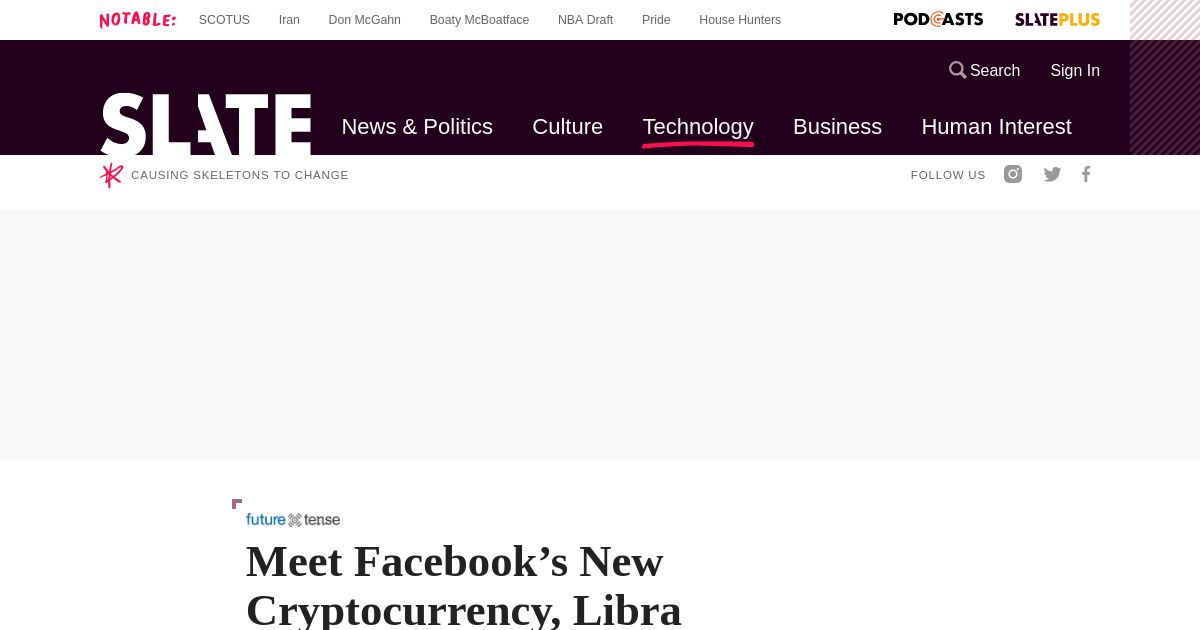Open the Podcasts logo link
Viewport: 1200px width, 630px height.
pyautogui.click(x=938, y=19)
